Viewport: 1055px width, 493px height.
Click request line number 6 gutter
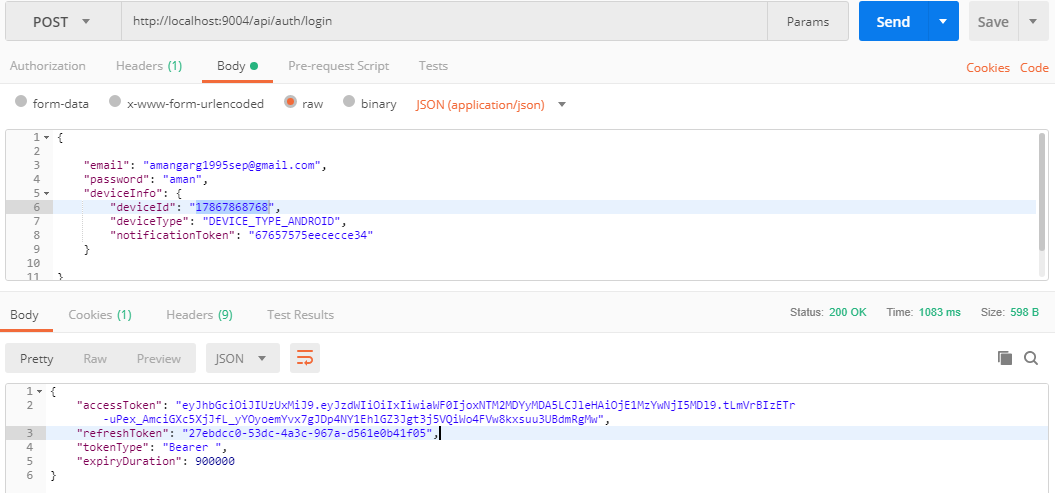tap(29, 207)
